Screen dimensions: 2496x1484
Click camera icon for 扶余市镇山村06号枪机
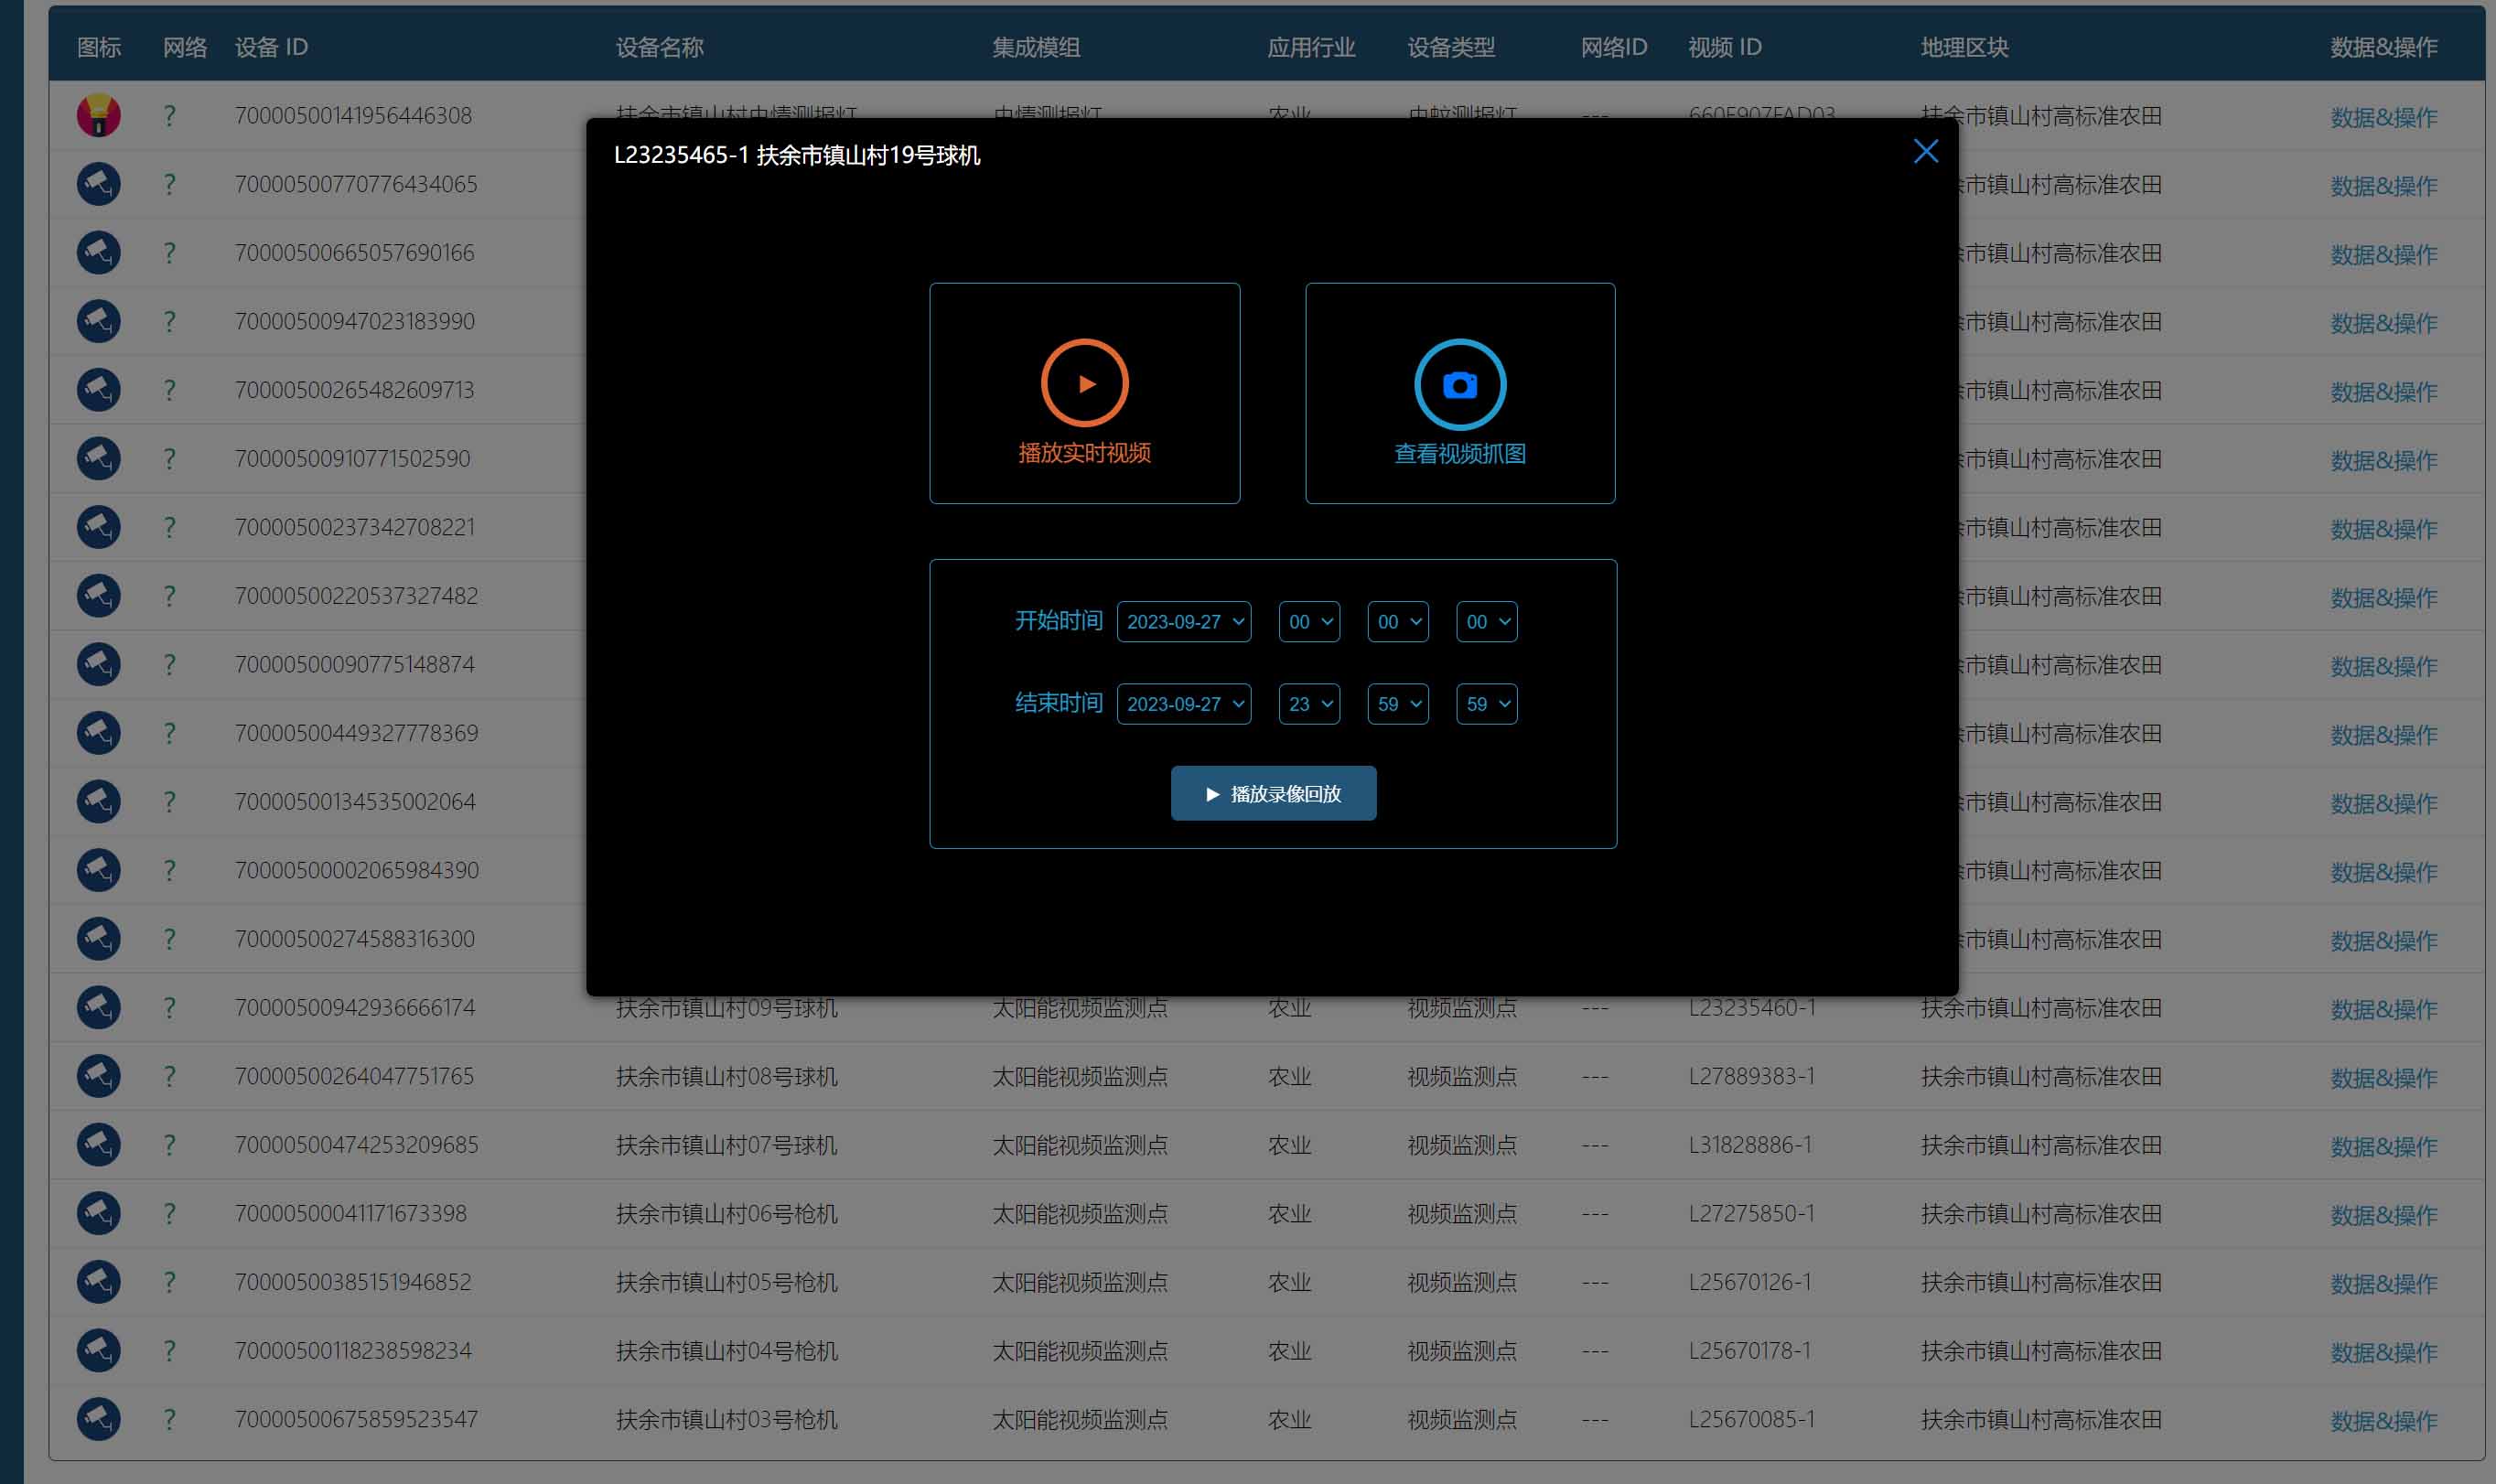pos(98,1213)
